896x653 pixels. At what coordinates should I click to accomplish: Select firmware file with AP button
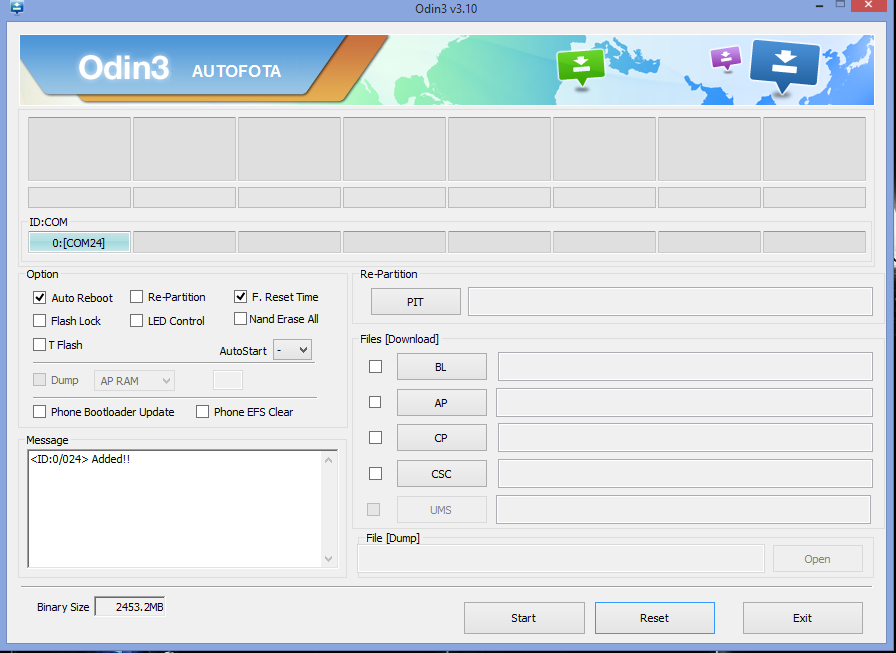(x=442, y=403)
